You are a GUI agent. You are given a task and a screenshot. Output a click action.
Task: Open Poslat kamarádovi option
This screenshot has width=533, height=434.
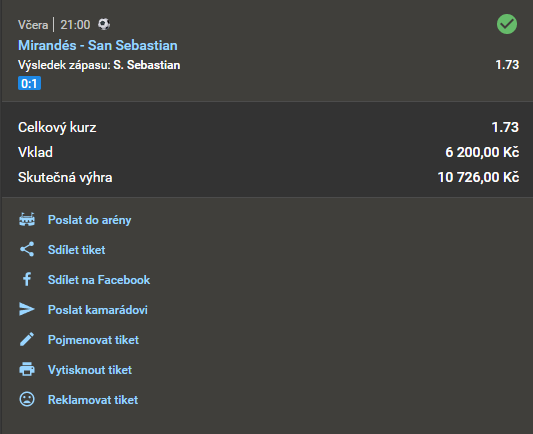[98, 310]
